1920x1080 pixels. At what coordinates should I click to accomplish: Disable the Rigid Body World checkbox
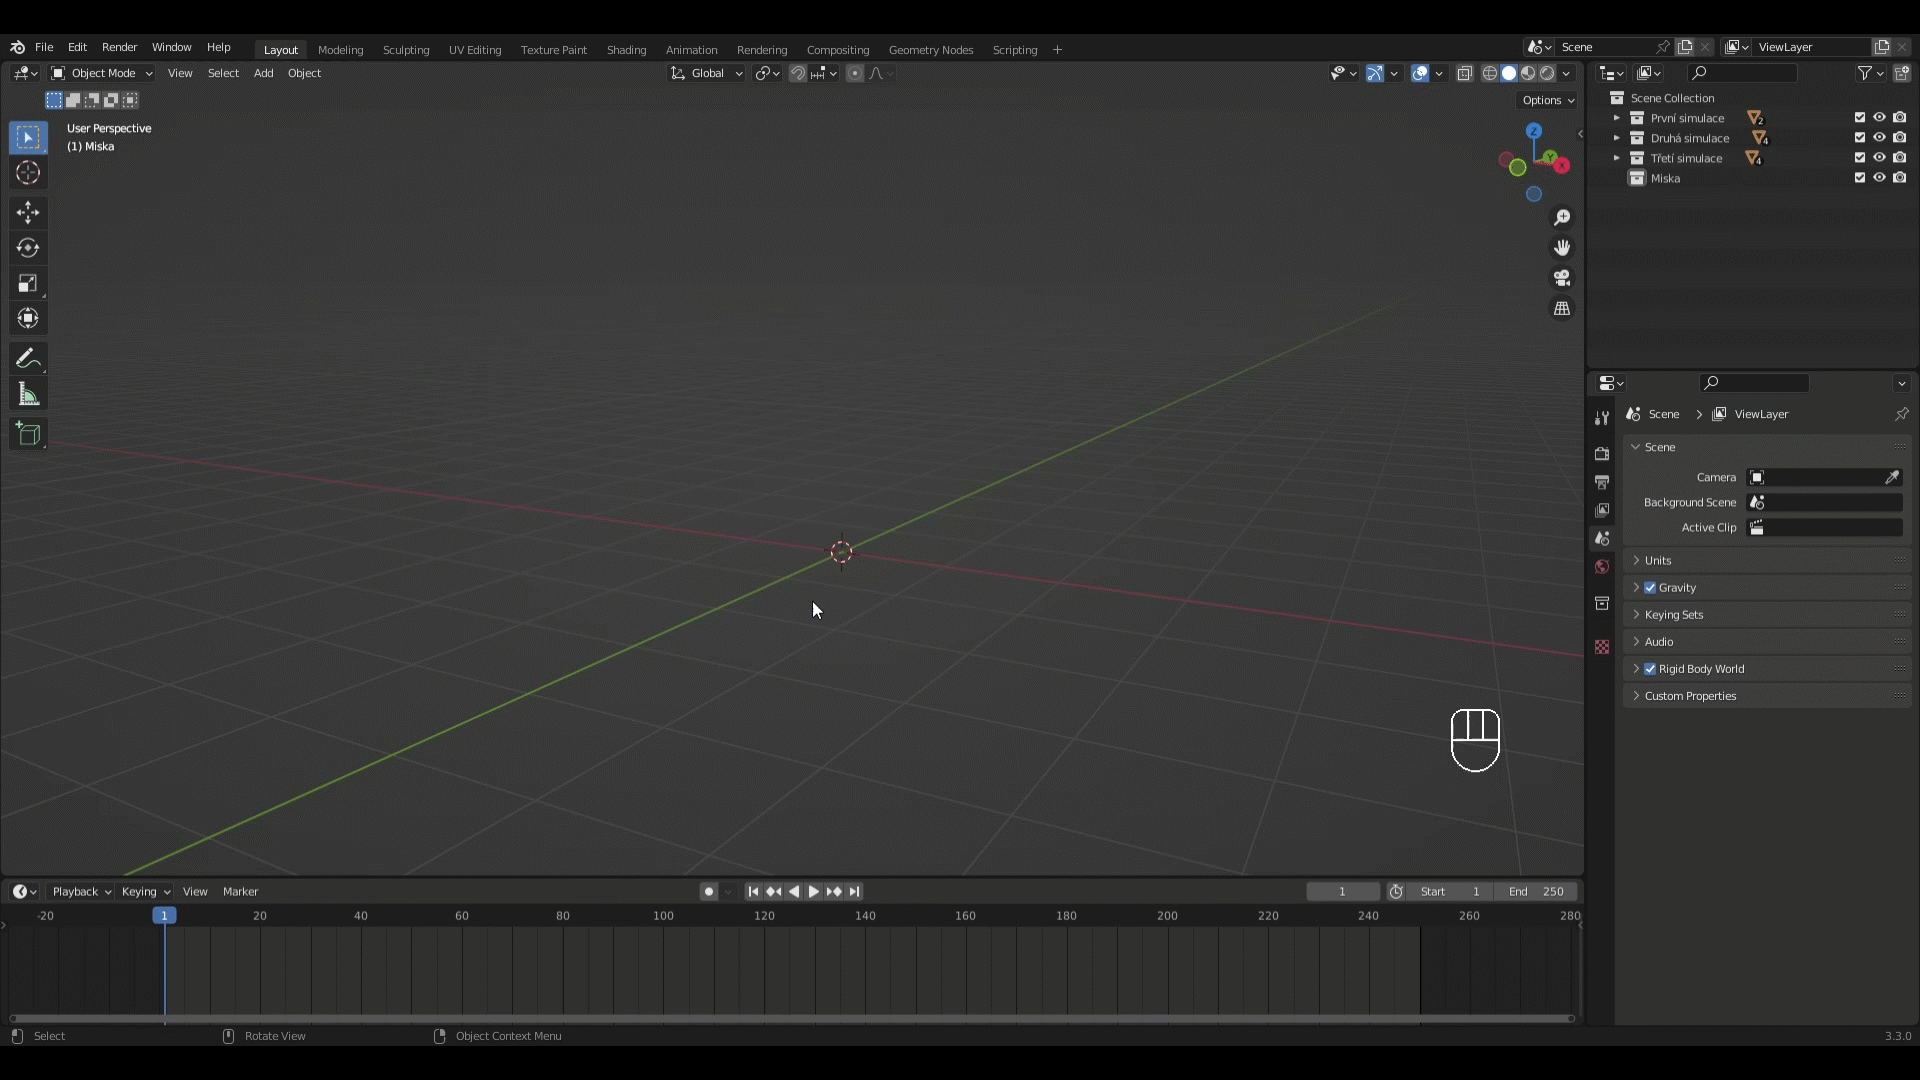(x=1650, y=669)
